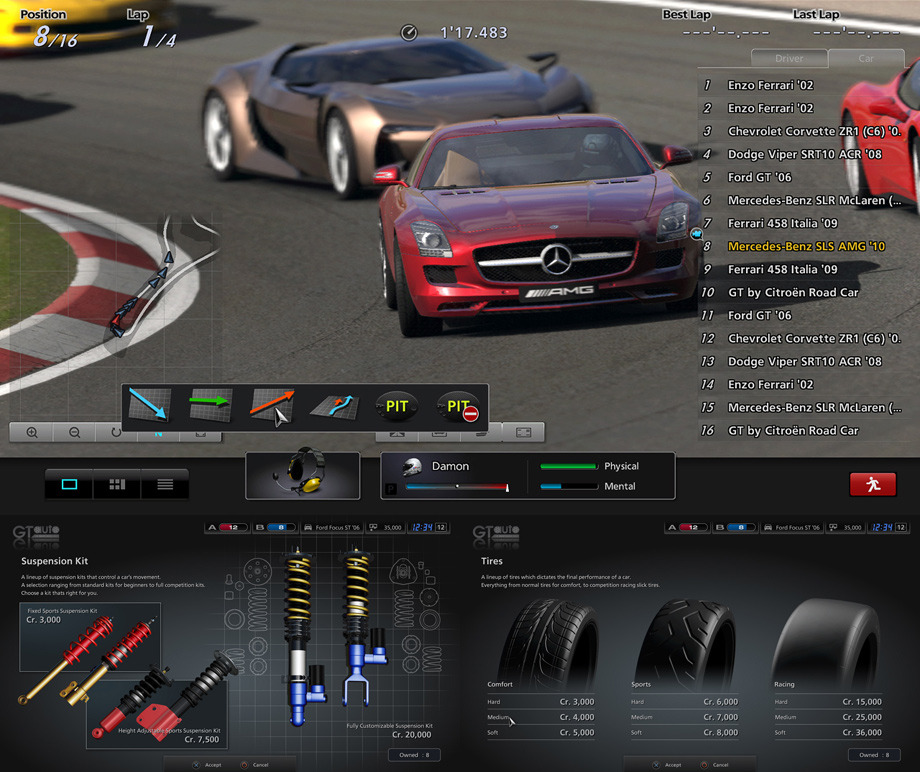Select the 6th place Mercedes-Benz SLR McLaren row
920x772 pixels.
pos(800,200)
